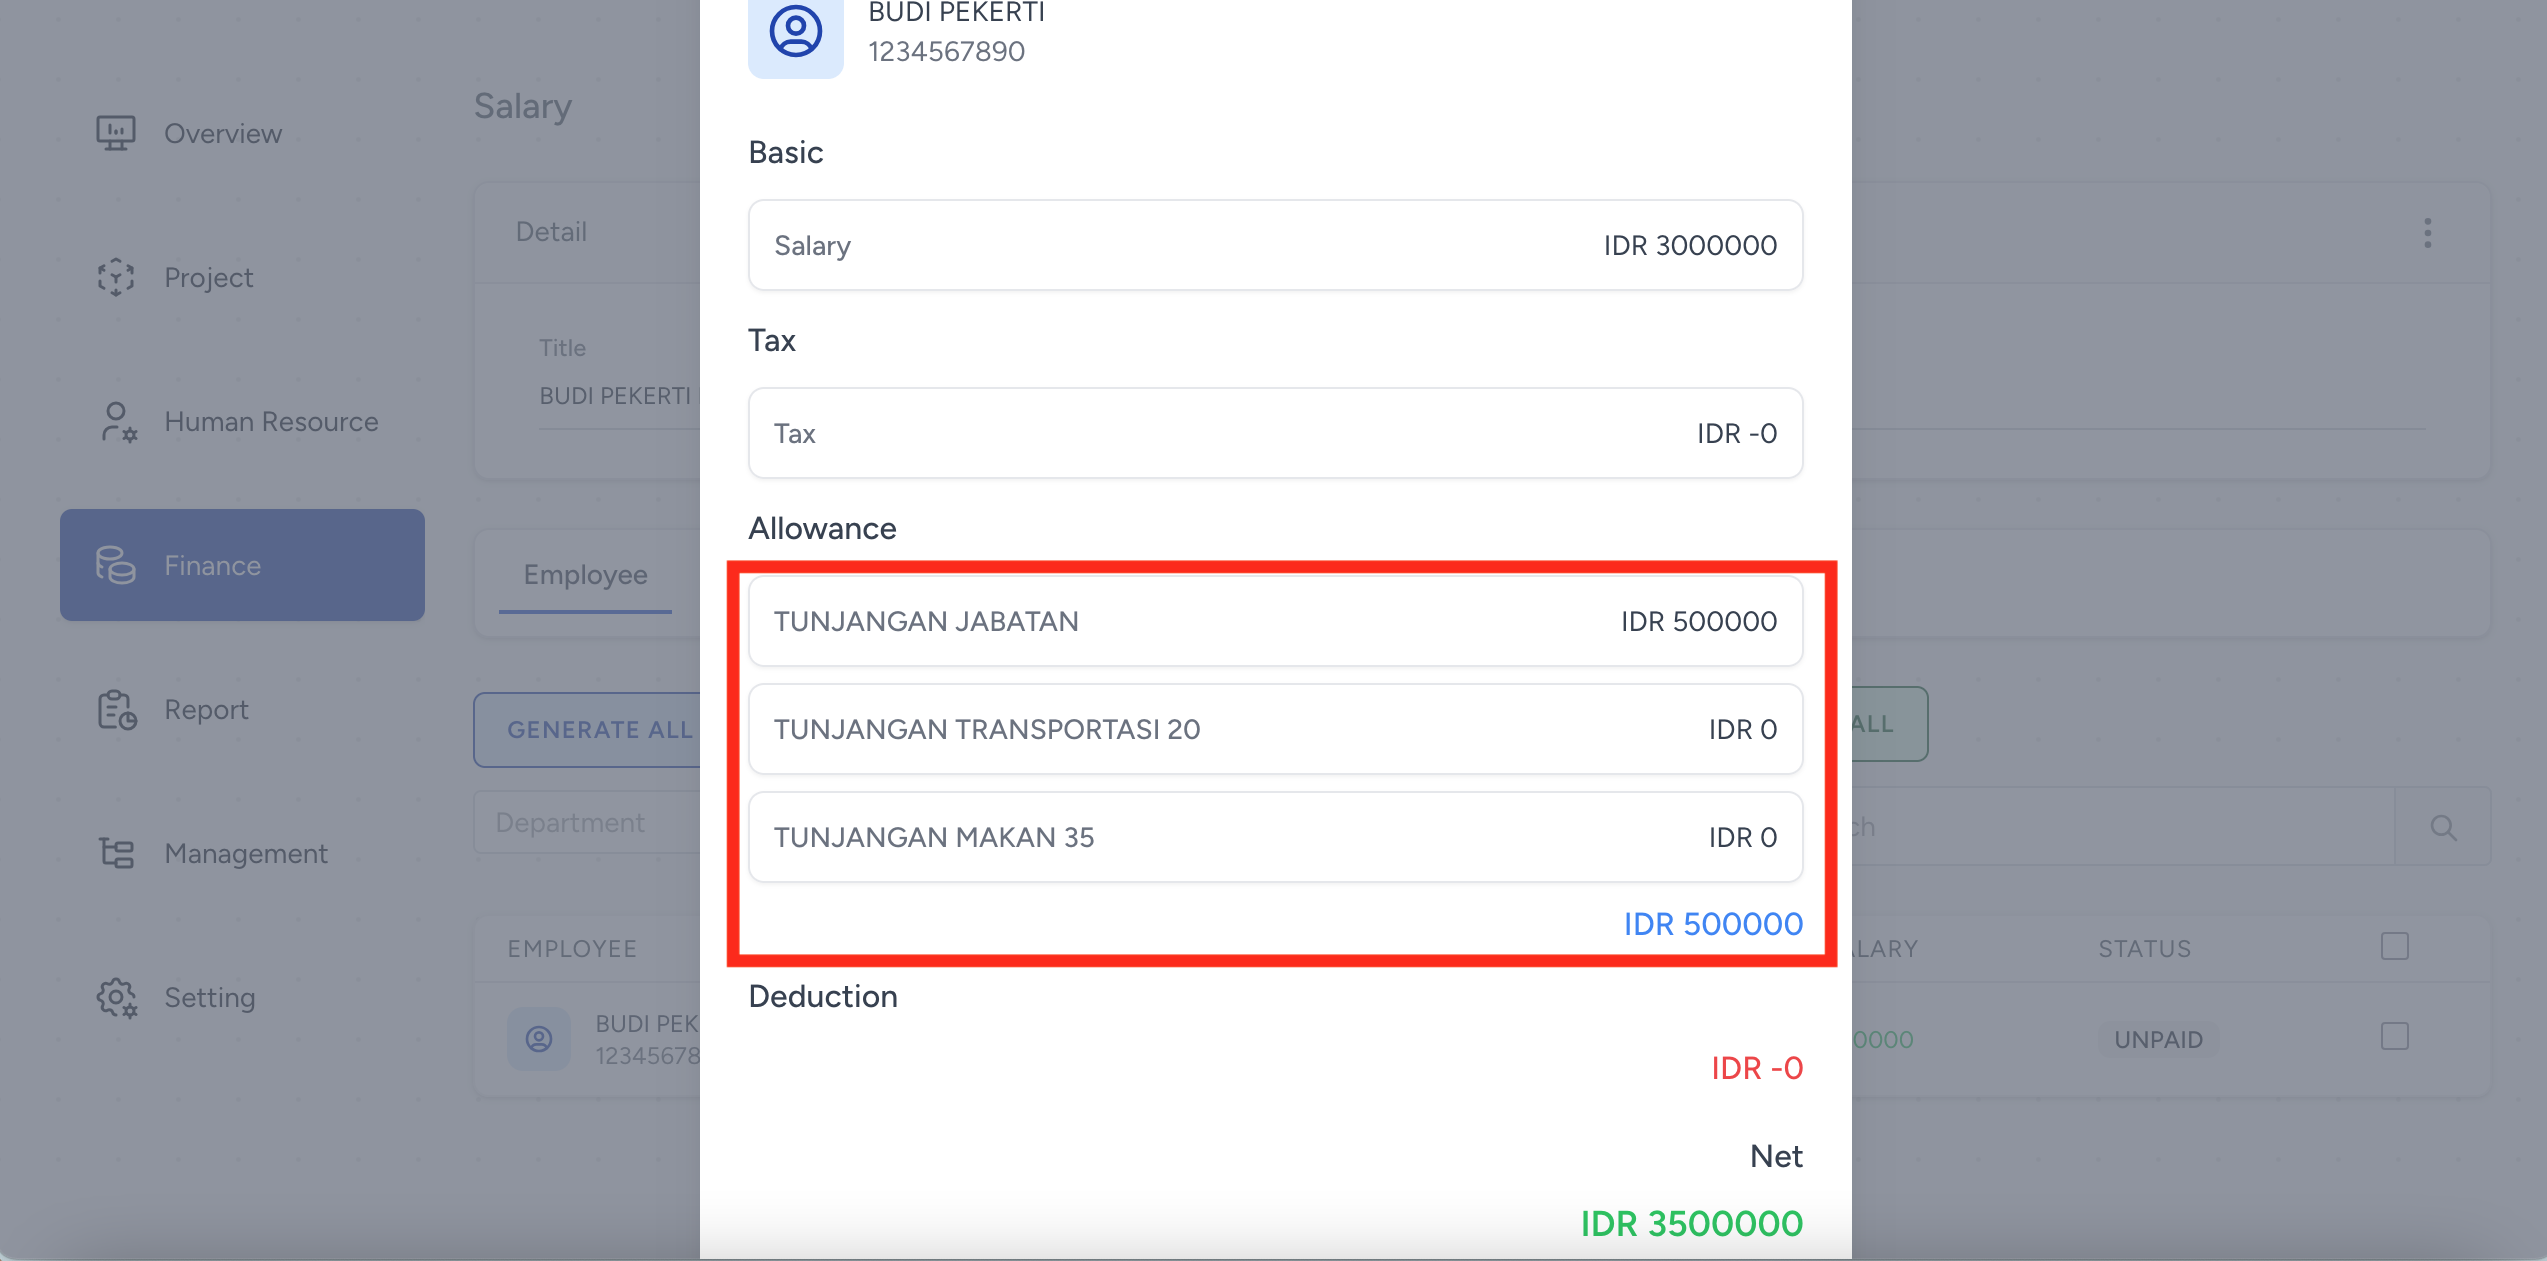Select the Tunjangan Makan 35 row
This screenshot has width=2547, height=1261.
(1275, 837)
